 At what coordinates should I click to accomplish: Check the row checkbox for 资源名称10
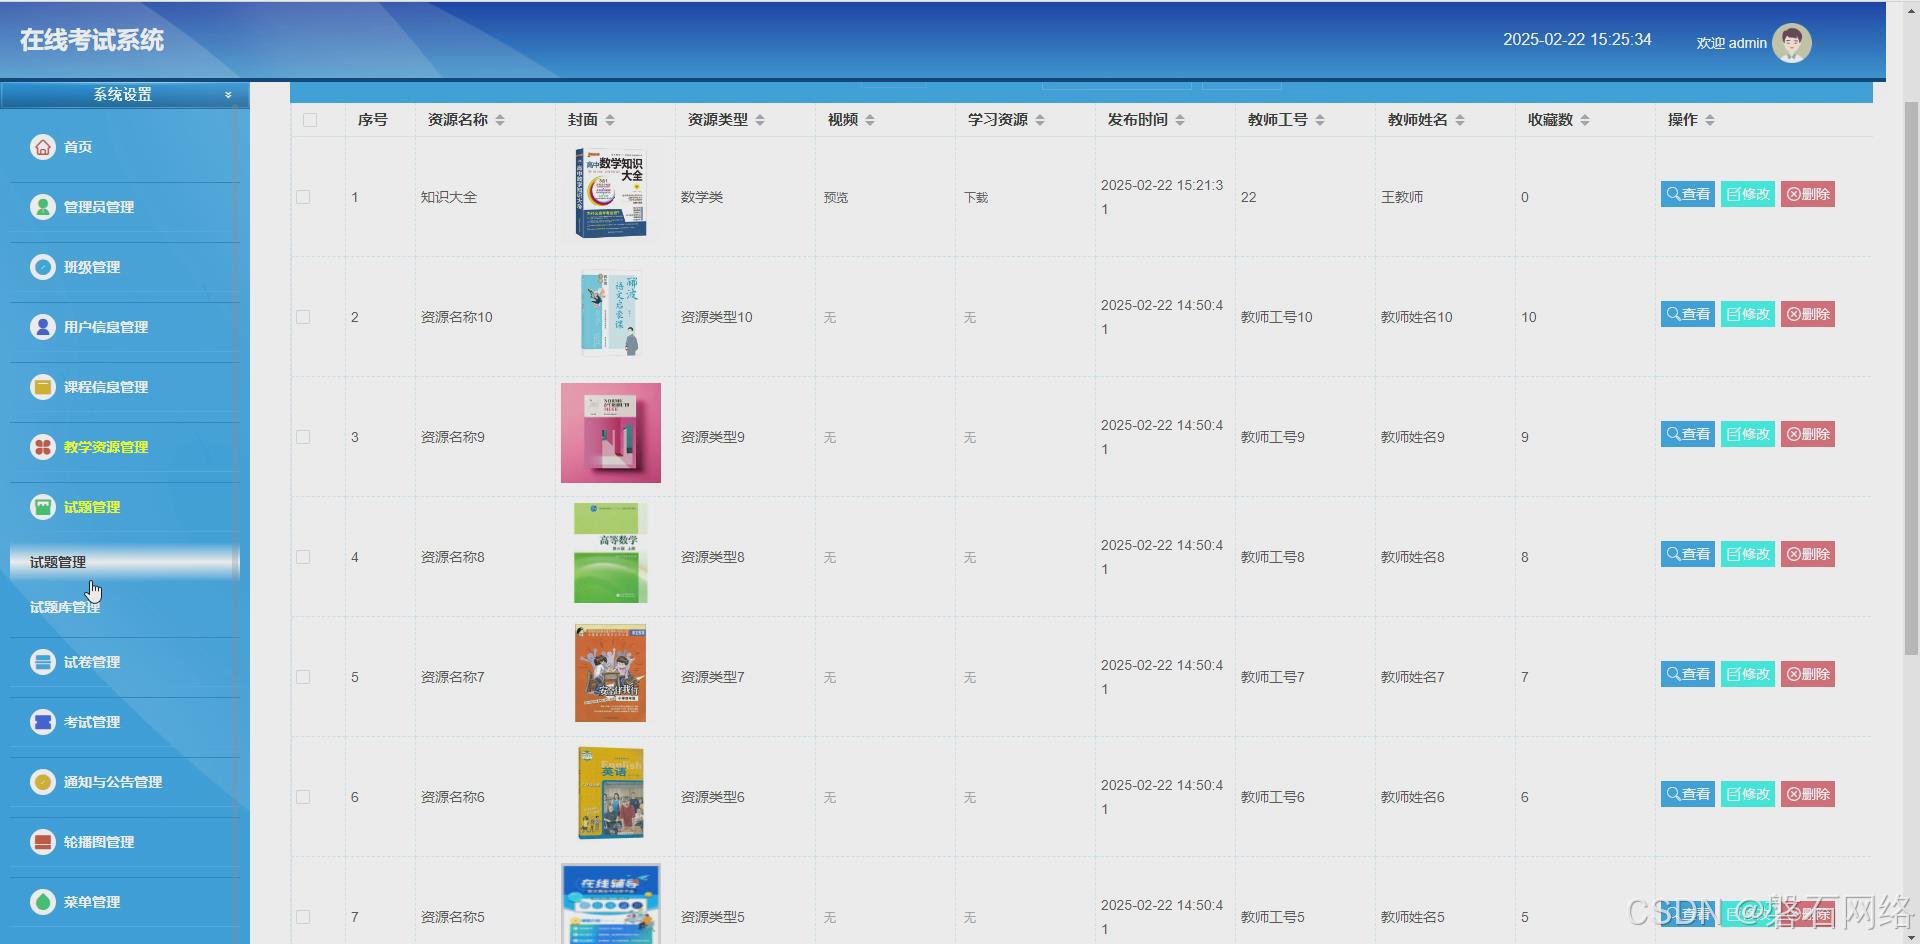point(303,317)
